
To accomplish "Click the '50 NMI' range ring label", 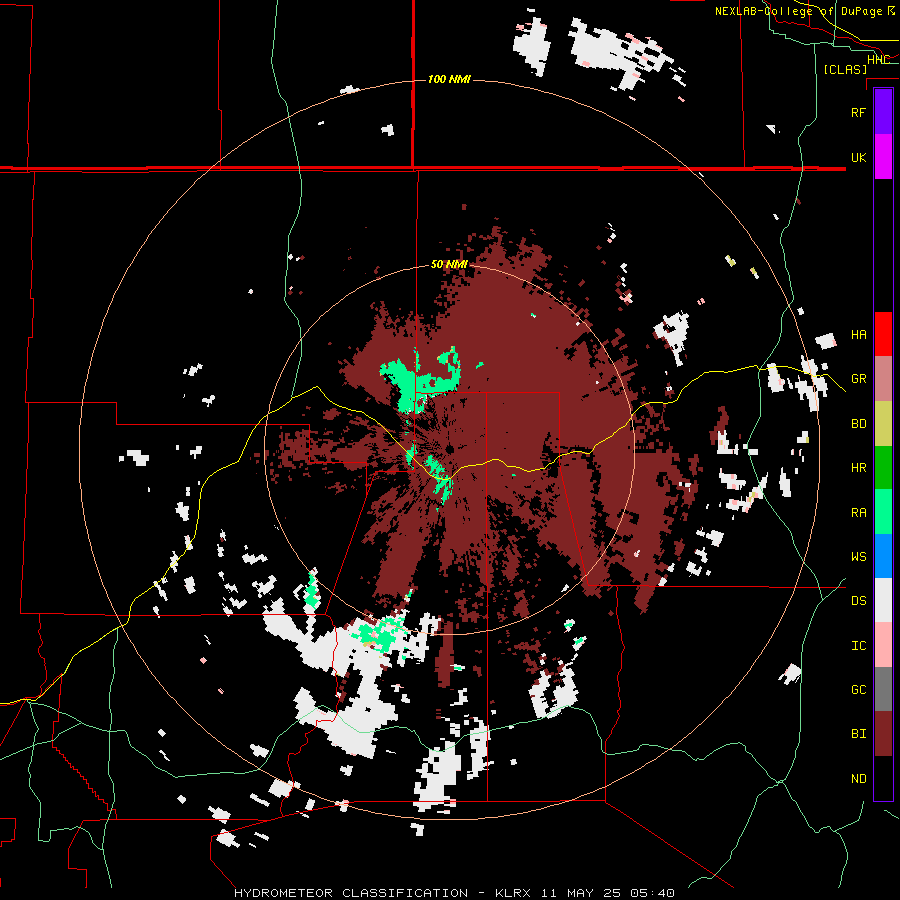I will [x=449, y=265].
